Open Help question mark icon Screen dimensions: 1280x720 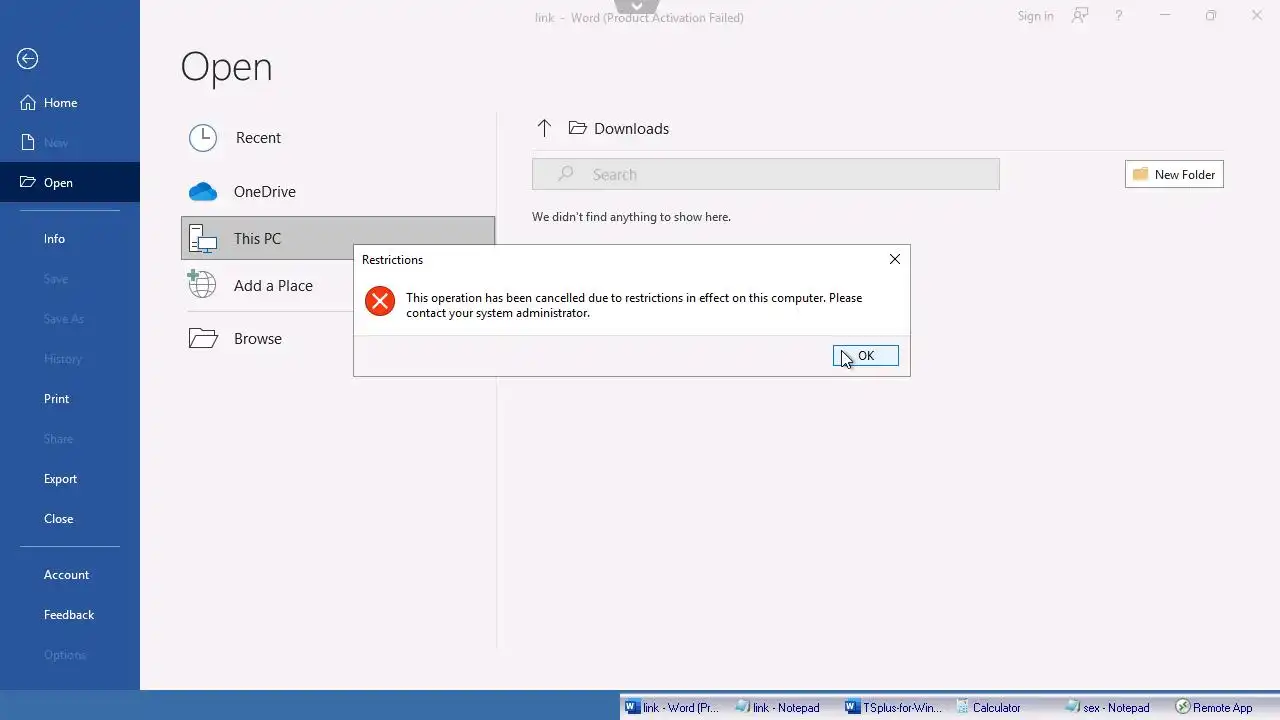1119,16
